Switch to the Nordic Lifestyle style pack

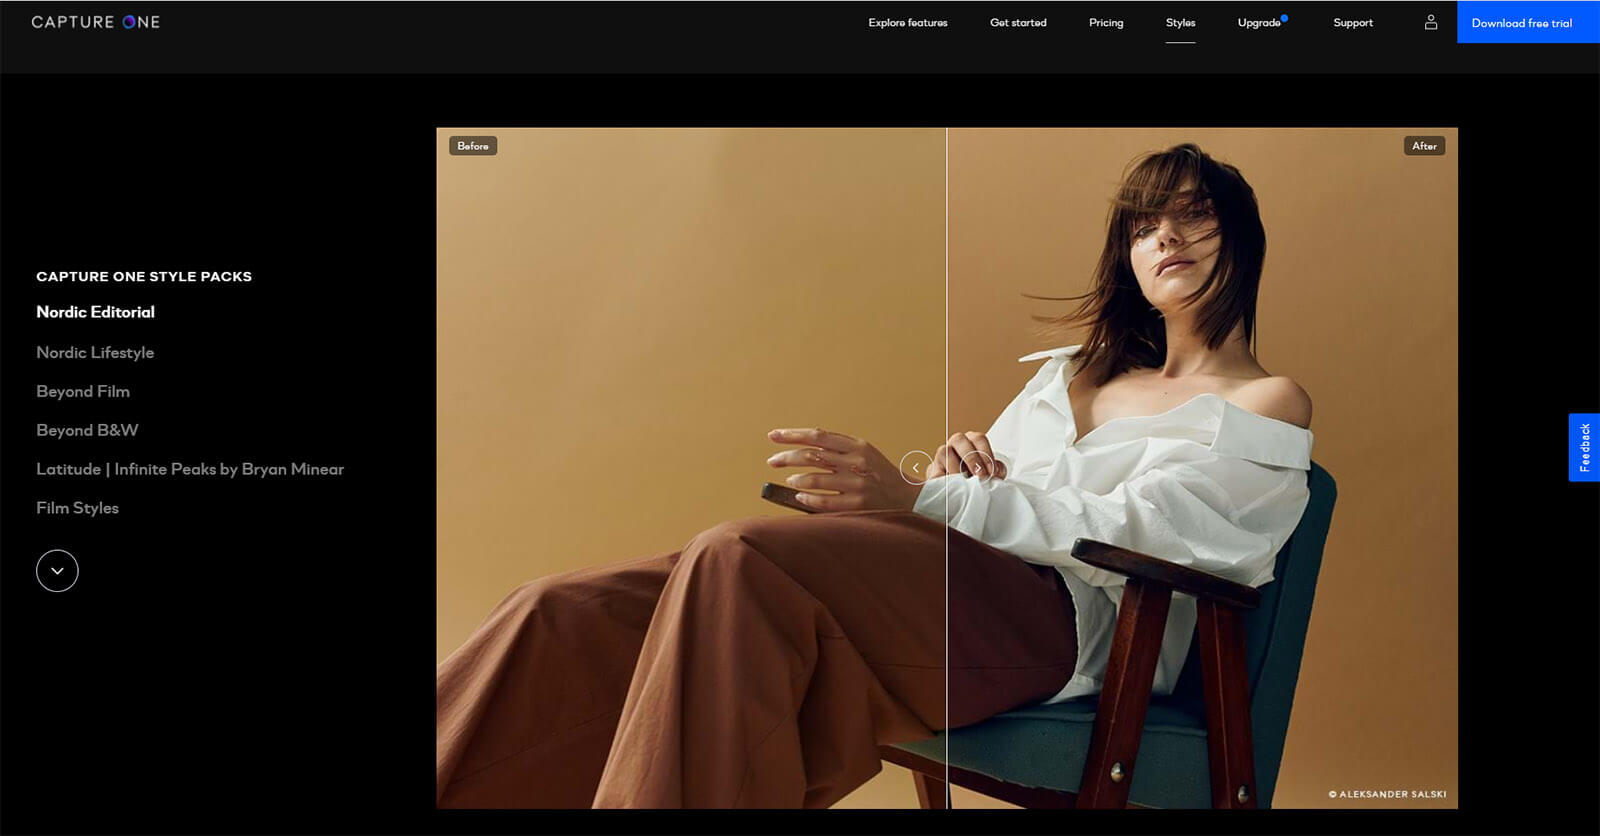(x=95, y=352)
